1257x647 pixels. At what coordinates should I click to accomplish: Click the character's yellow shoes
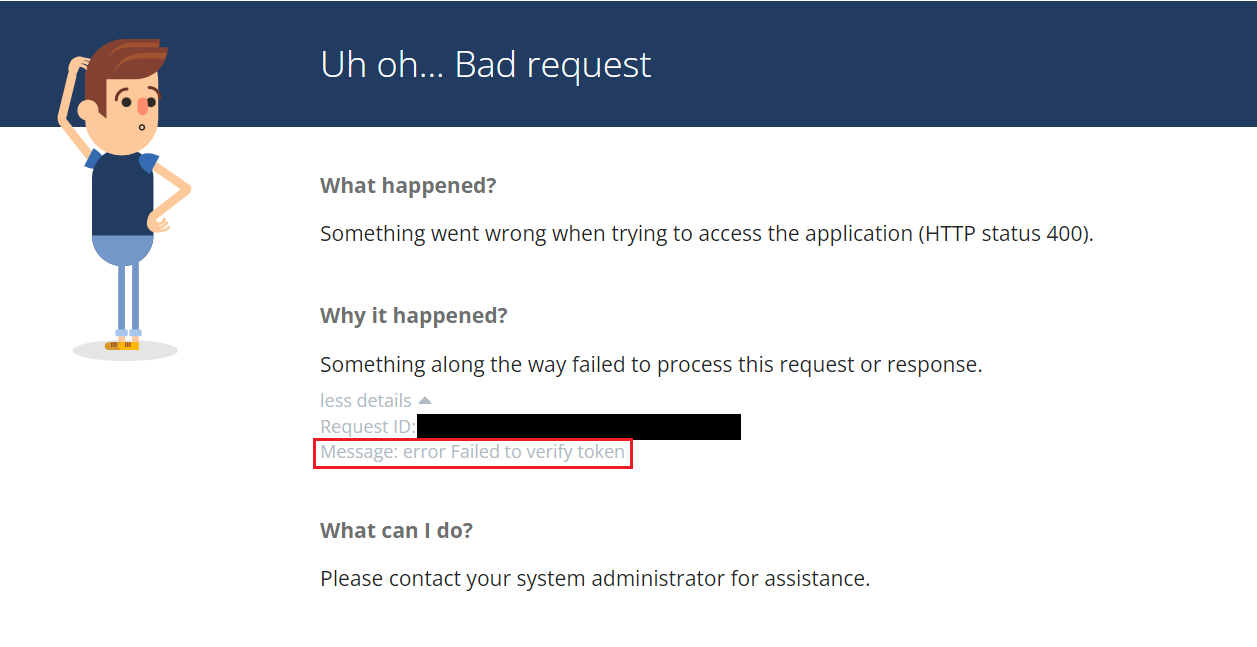[123, 343]
